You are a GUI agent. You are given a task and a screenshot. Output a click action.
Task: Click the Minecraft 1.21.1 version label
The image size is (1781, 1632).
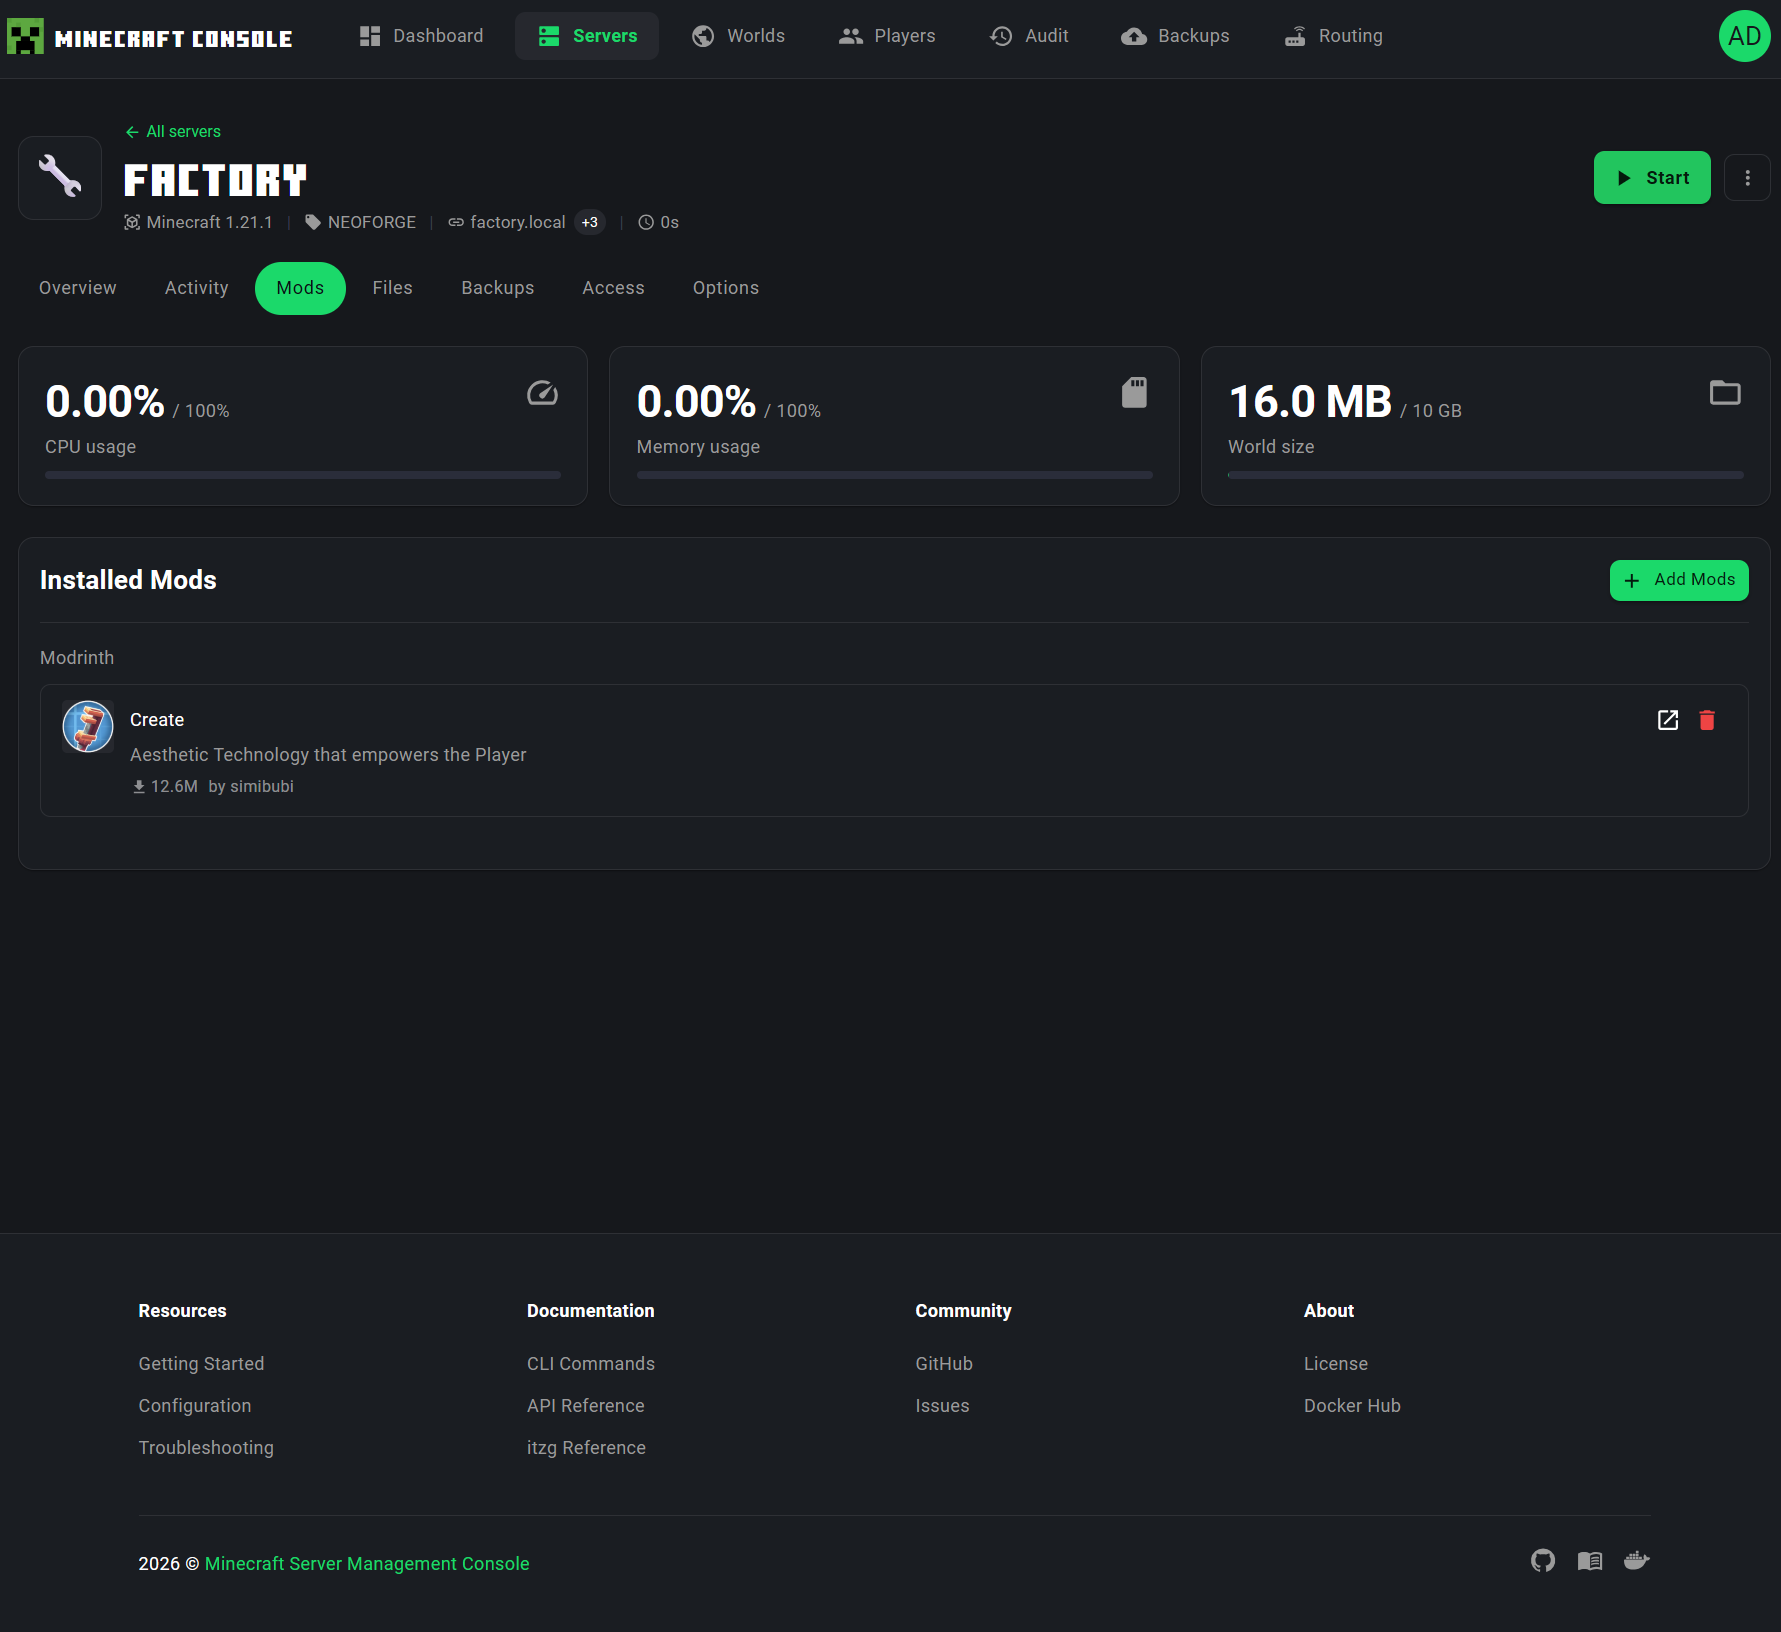point(209,222)
